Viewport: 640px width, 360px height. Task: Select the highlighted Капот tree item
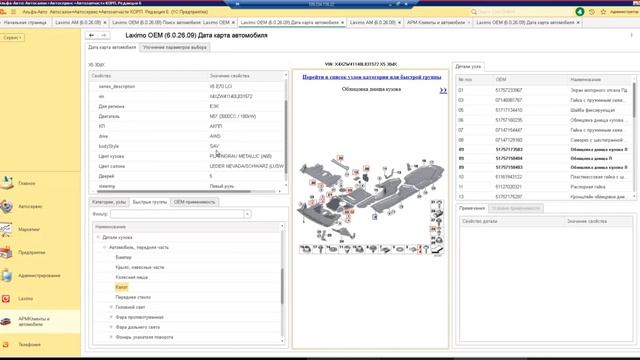(121, 287)
